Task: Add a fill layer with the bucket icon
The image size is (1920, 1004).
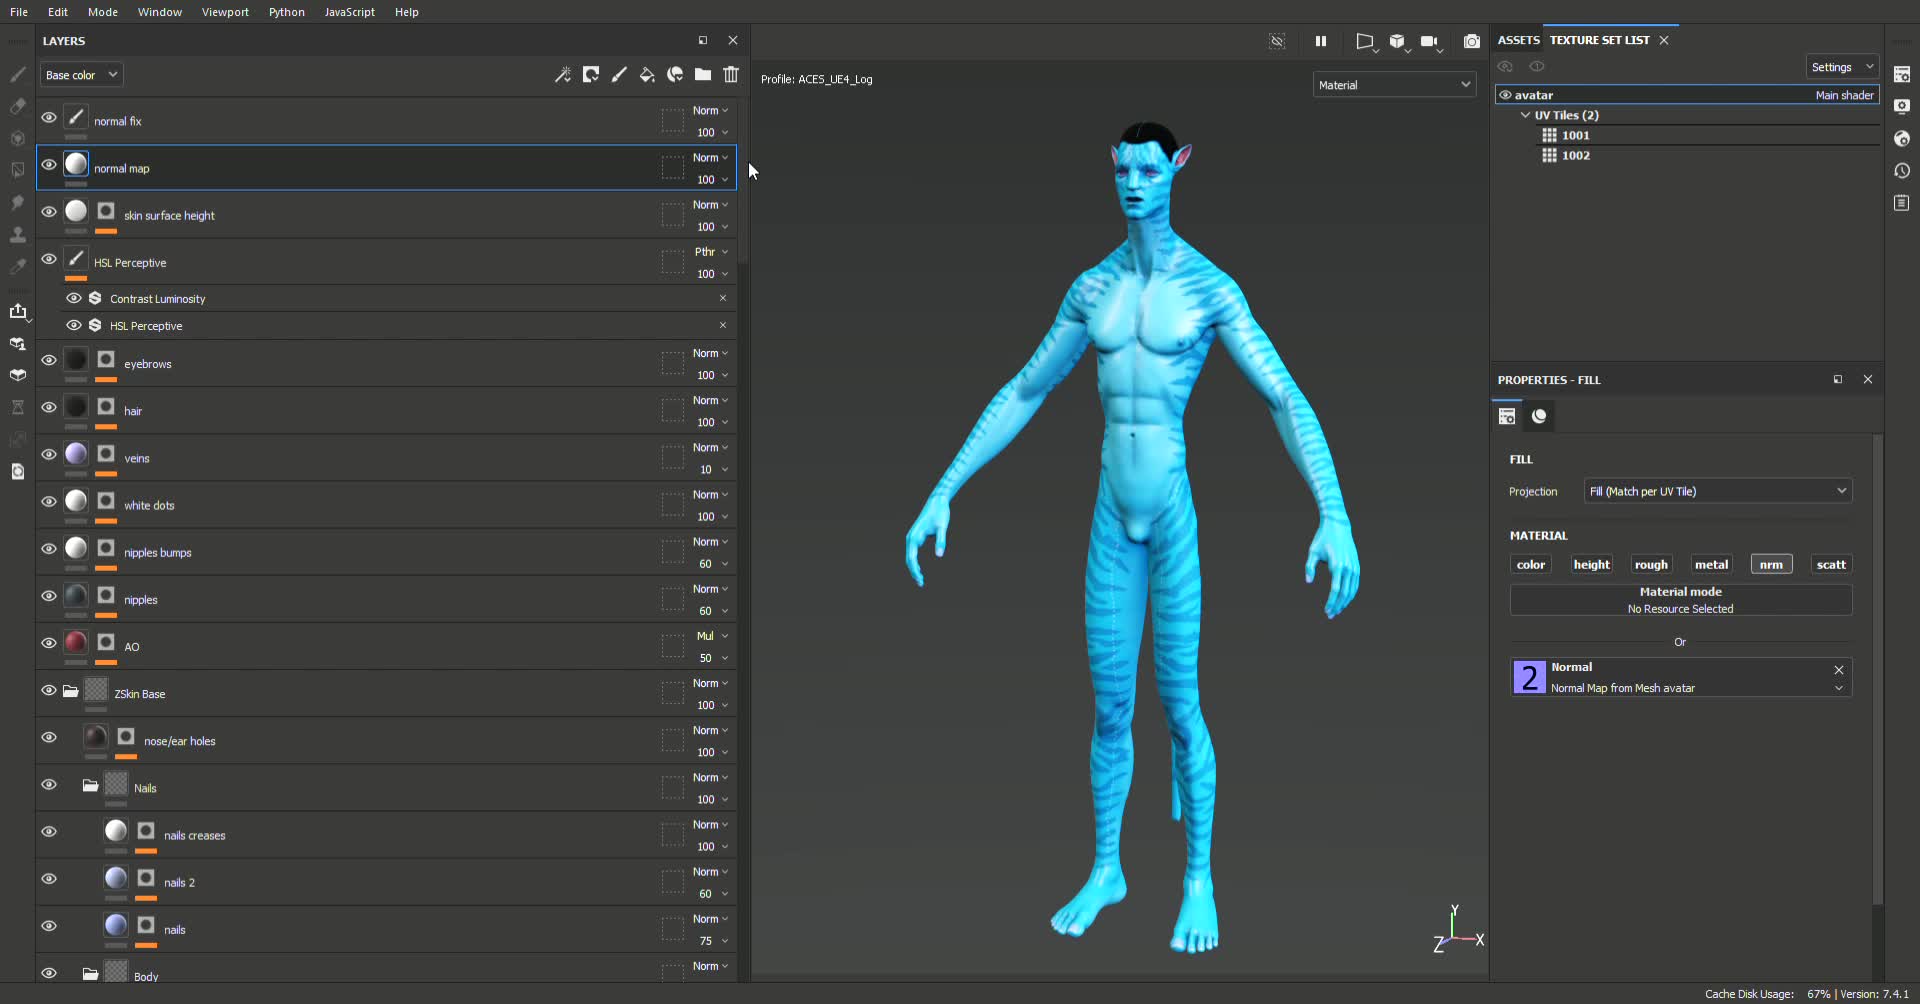Action: pos(647,74)
